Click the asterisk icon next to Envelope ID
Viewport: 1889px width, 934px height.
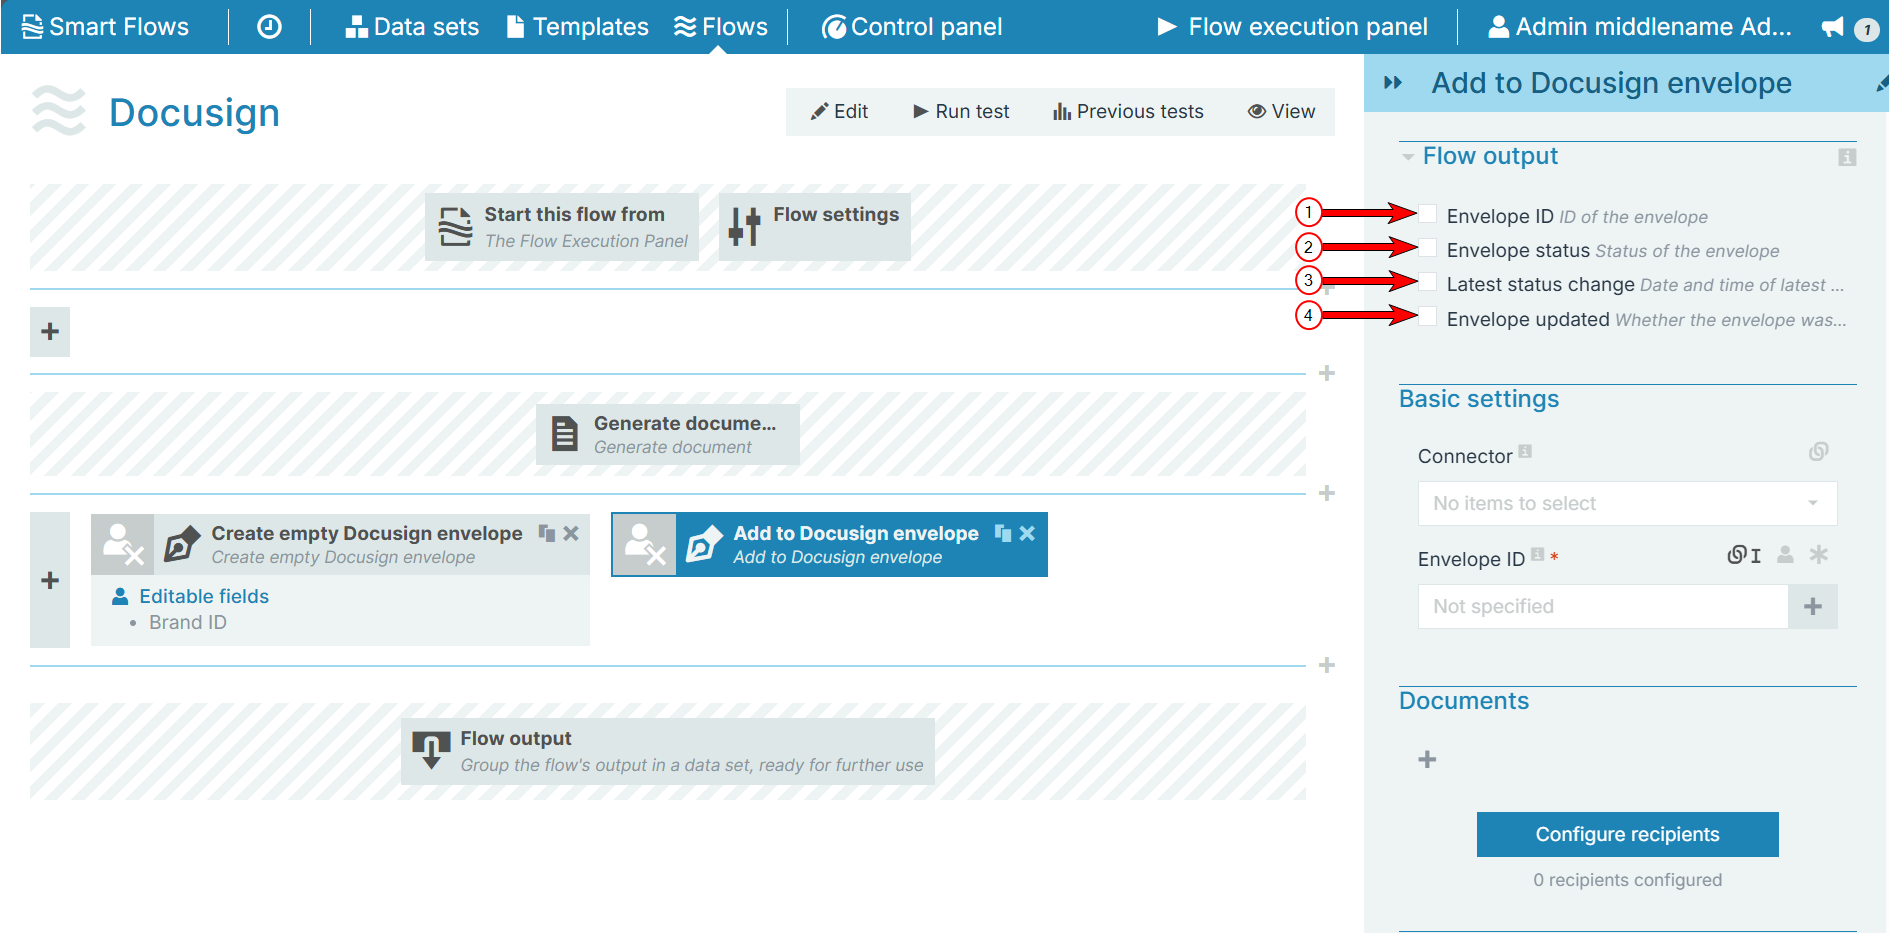click(x=1818, y=555)
